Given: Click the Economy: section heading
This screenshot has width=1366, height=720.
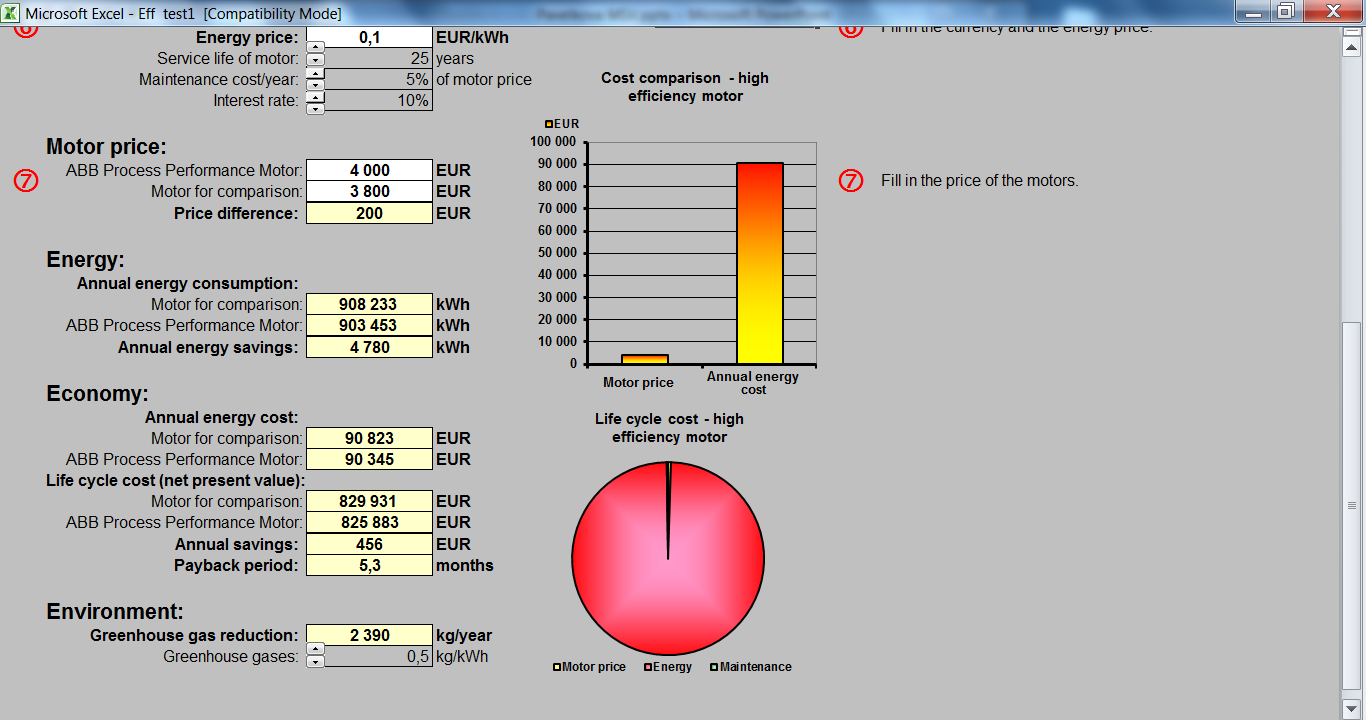Looking at the screenshot, I should (x=97, y=393).
